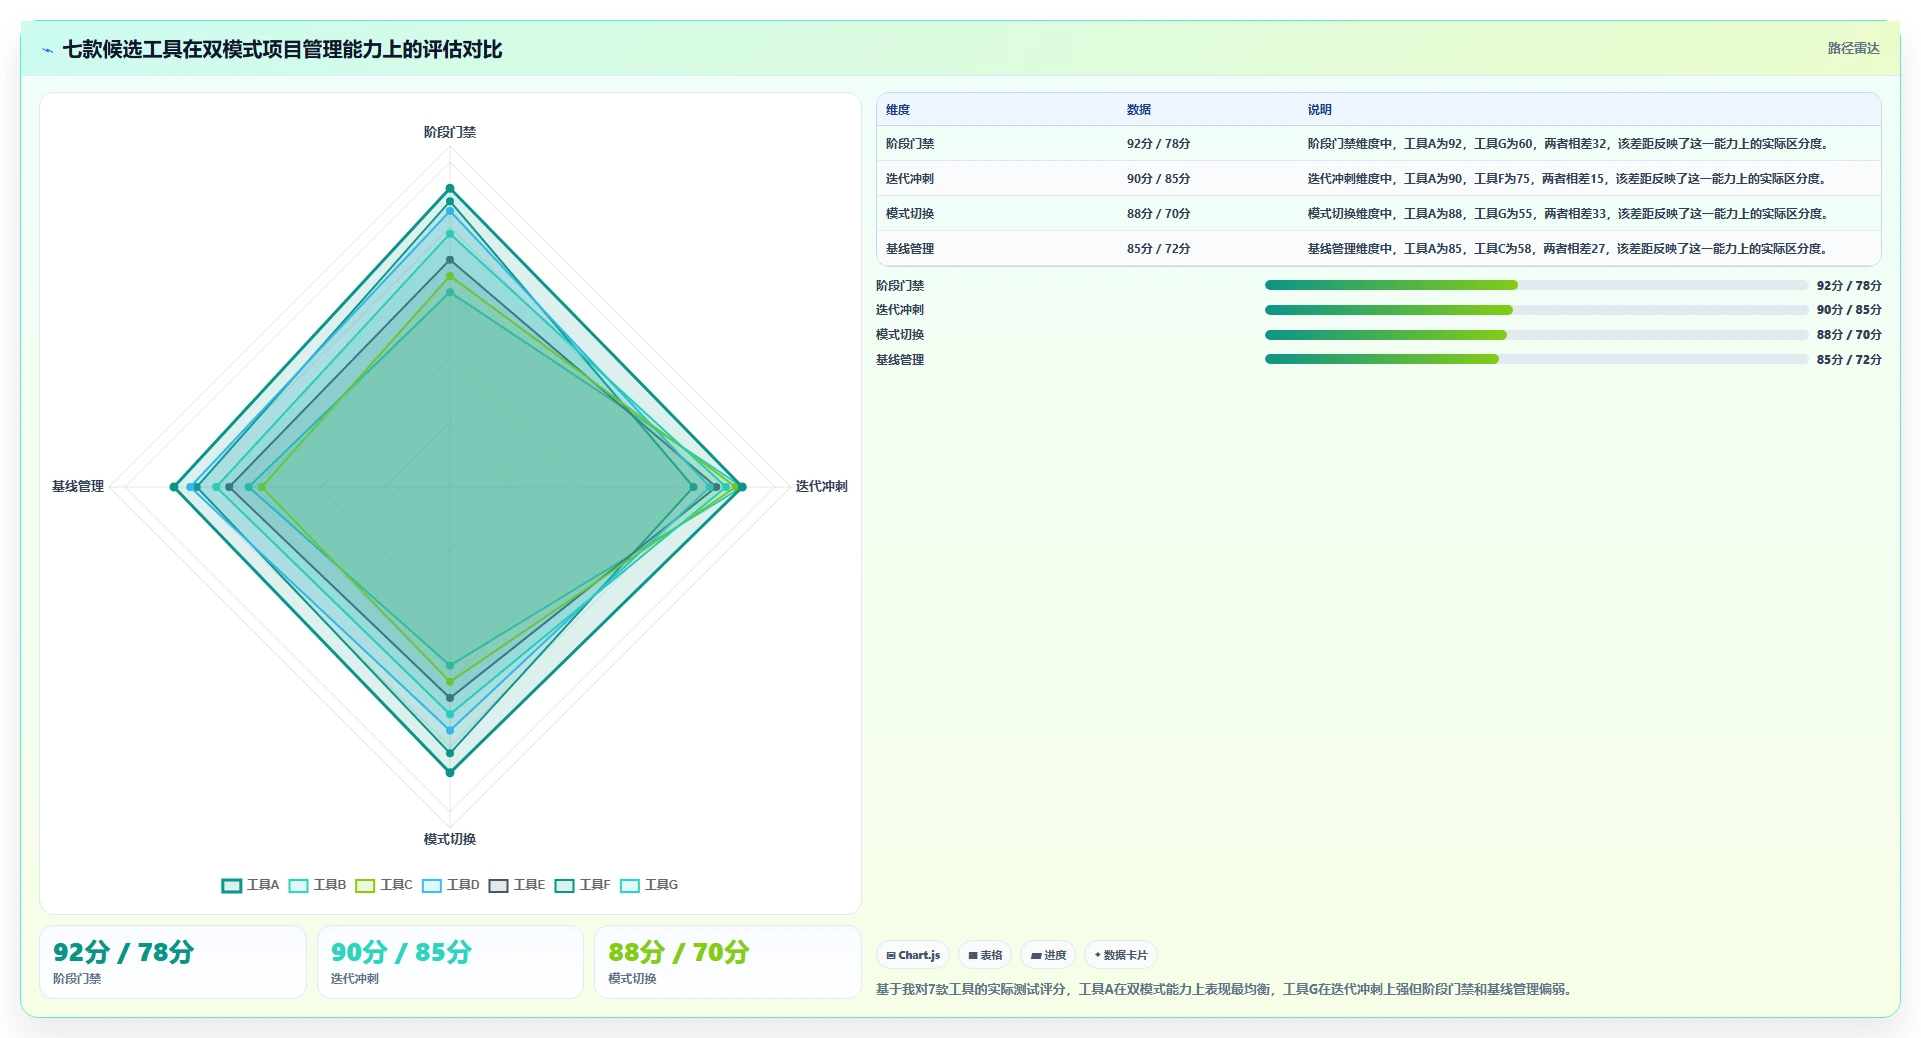Screen dimensions: 1921x1038
Task: Click the 模式切换 progress bar
Action: pyautogui.click(x=1536, y=335)
